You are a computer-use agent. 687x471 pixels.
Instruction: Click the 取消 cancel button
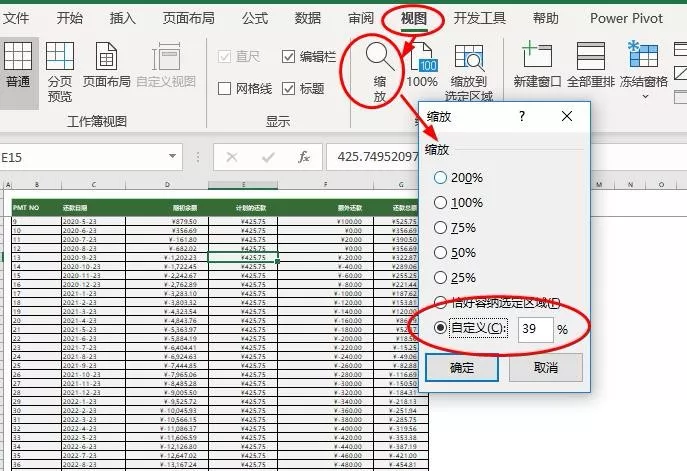[546, 368]
